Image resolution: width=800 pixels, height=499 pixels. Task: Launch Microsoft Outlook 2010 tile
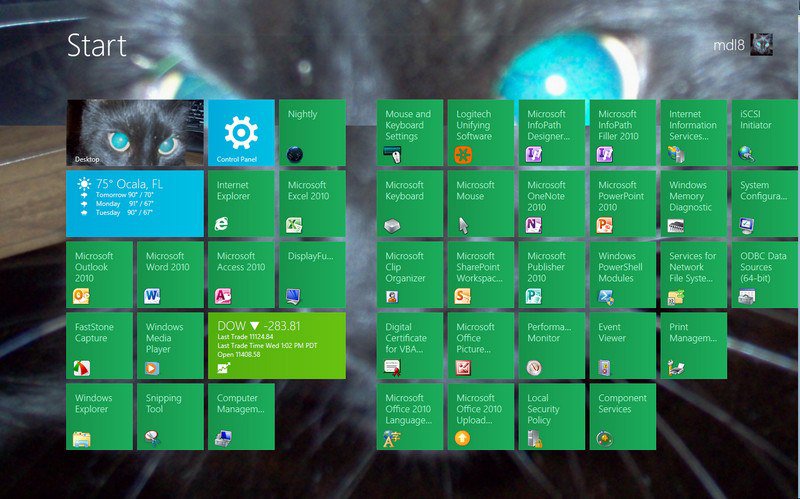coord(100,274)
